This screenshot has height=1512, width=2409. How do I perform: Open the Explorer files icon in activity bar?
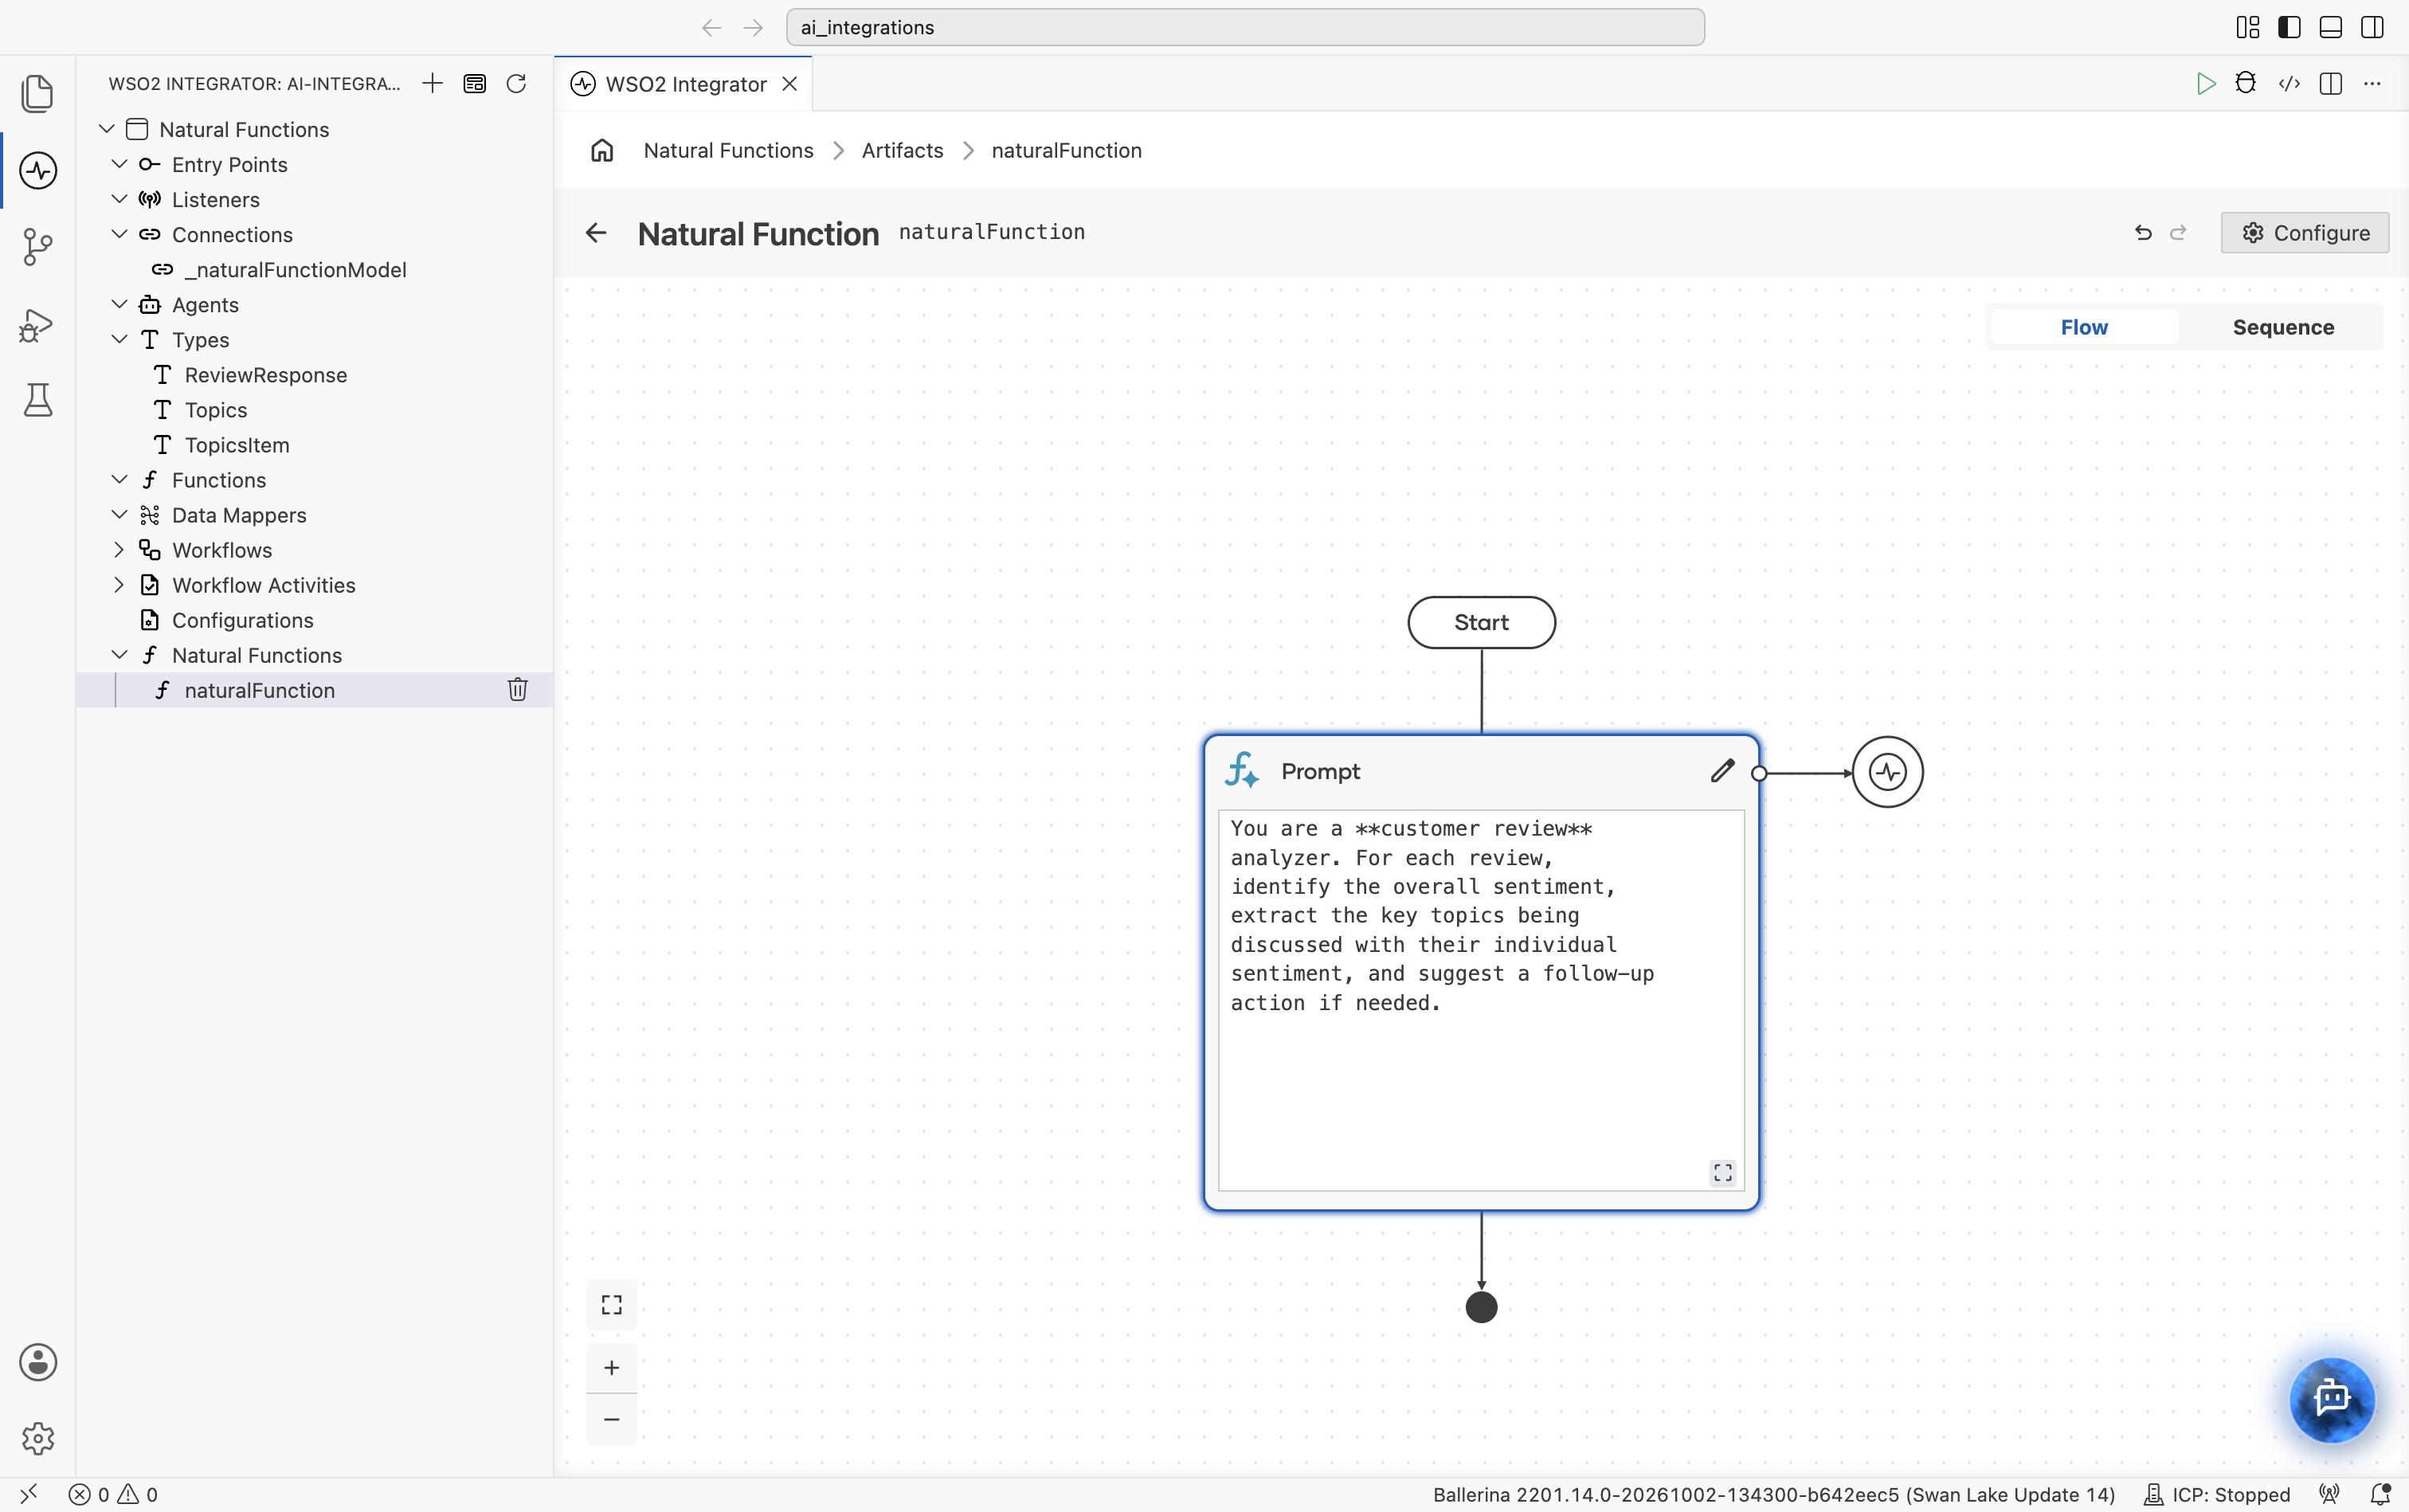[x=38, y=93]
